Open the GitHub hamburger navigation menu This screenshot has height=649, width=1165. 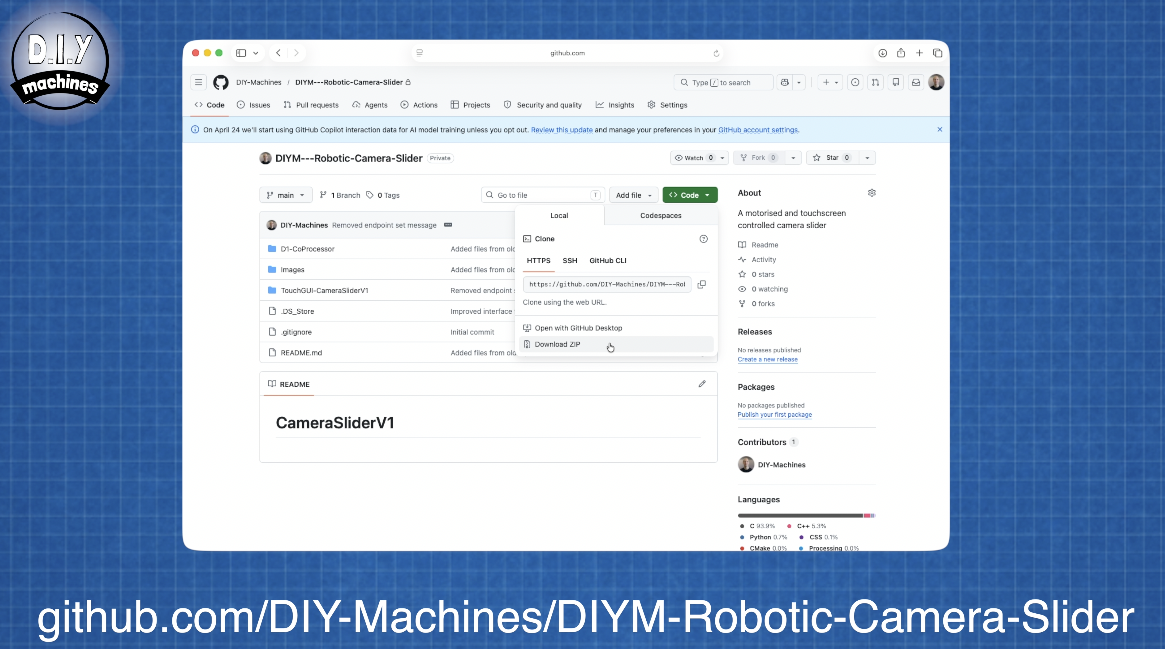198,82
